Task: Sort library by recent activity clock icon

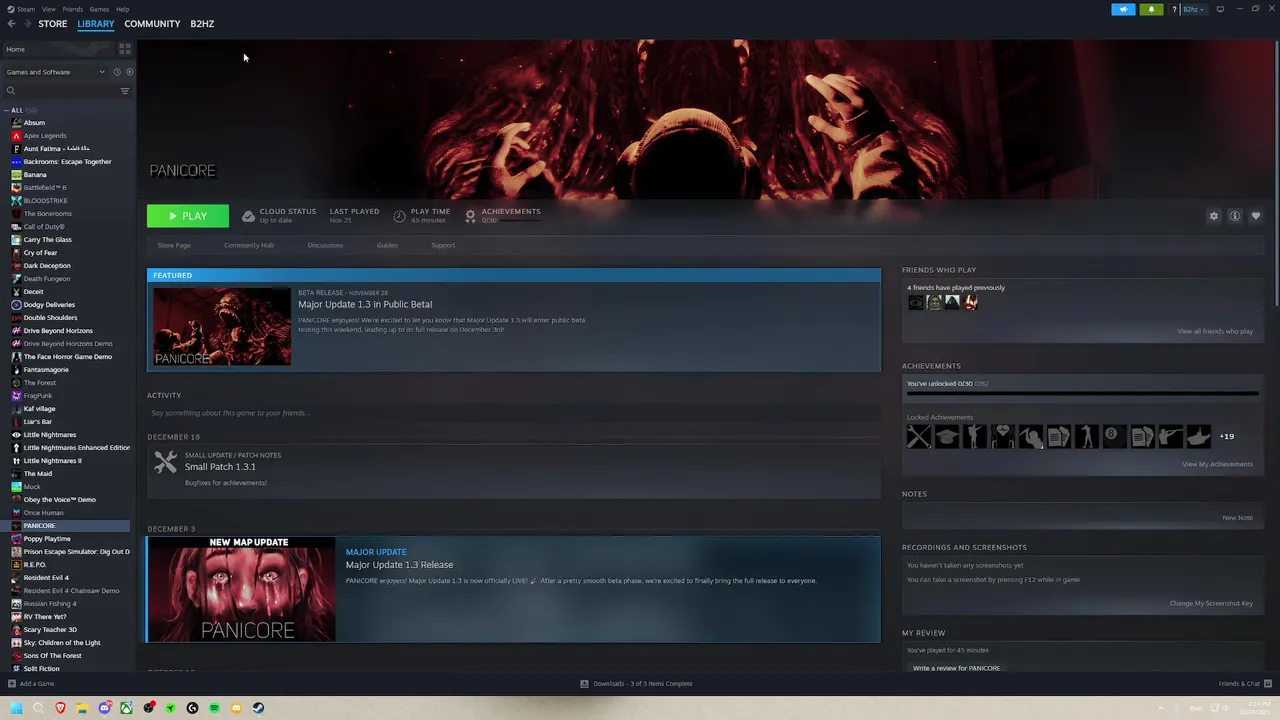Action: pyautogui.click(x=117, y=72)
